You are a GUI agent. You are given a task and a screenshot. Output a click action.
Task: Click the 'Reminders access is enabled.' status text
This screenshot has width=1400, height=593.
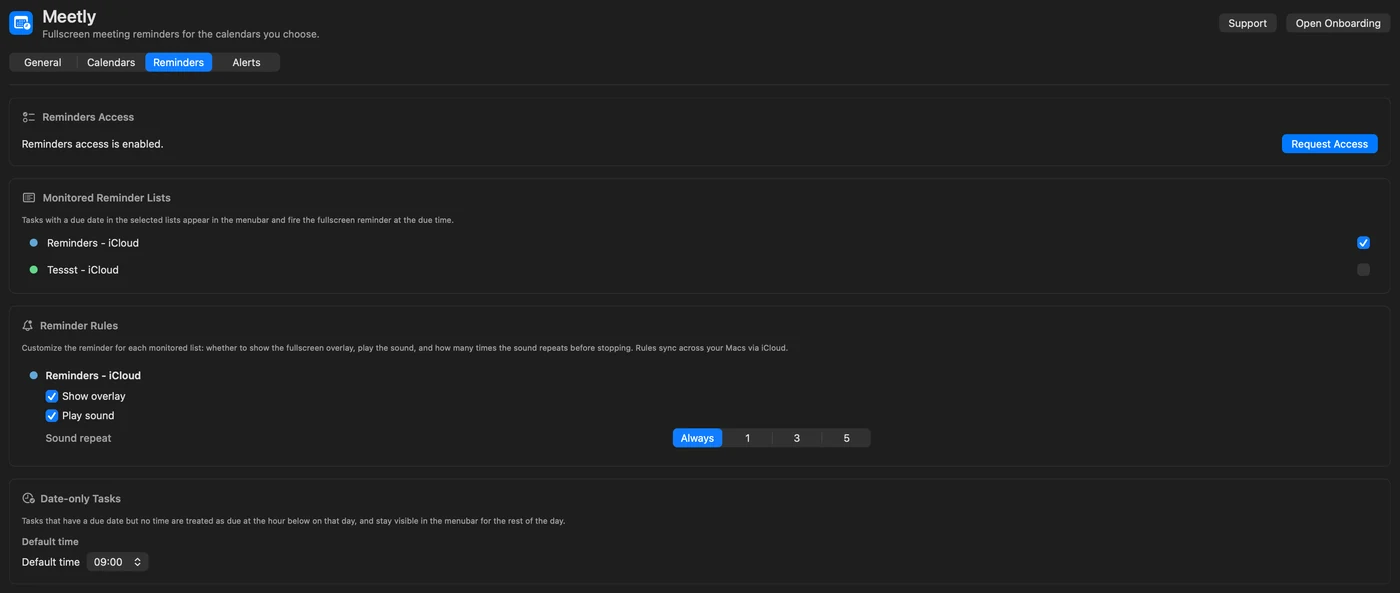(93, 144)
